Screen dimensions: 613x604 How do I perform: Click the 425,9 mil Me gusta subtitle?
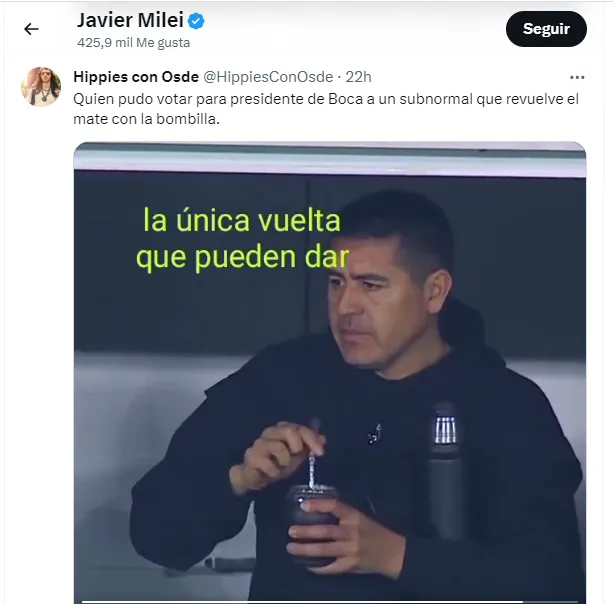click(x=134, y=43)
